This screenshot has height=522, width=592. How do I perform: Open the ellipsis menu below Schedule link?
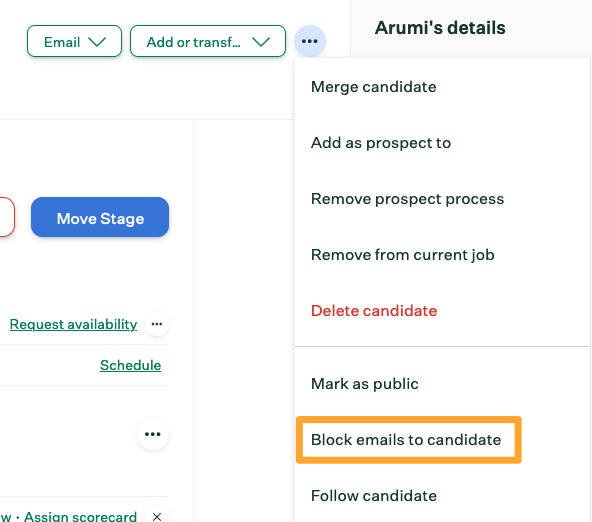click(153, 434)
